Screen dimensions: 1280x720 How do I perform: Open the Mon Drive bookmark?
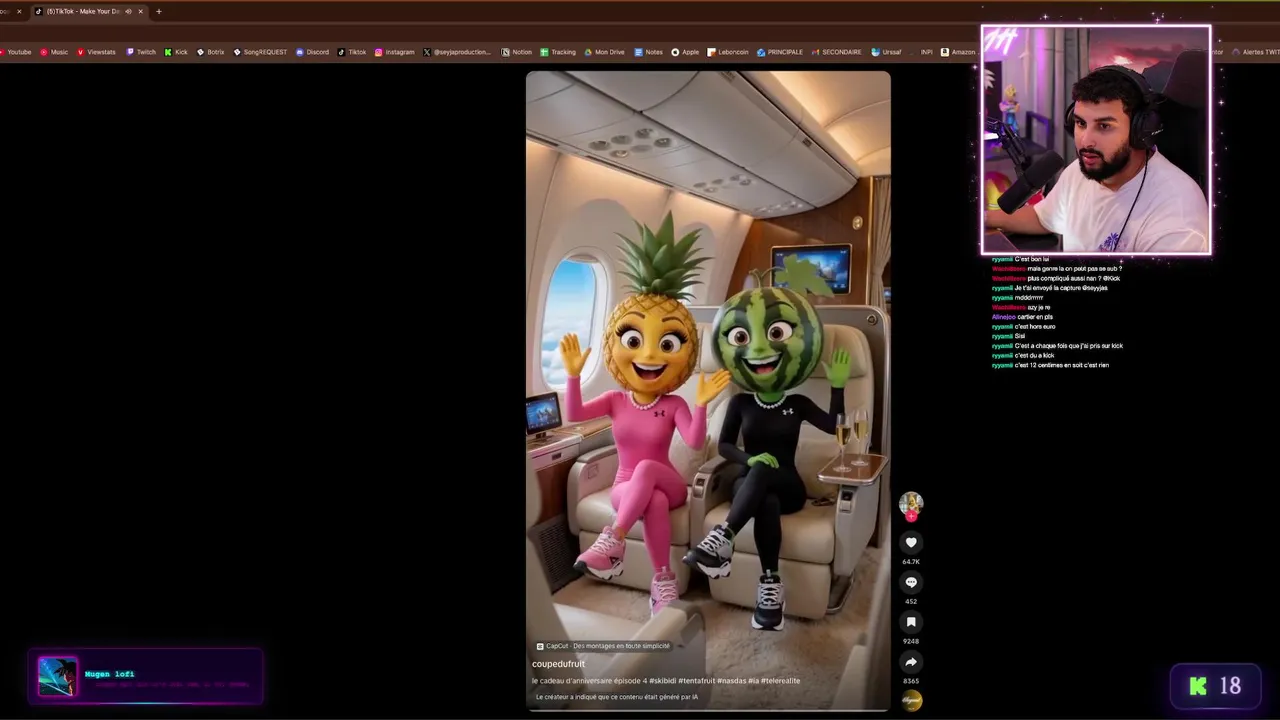604,52
